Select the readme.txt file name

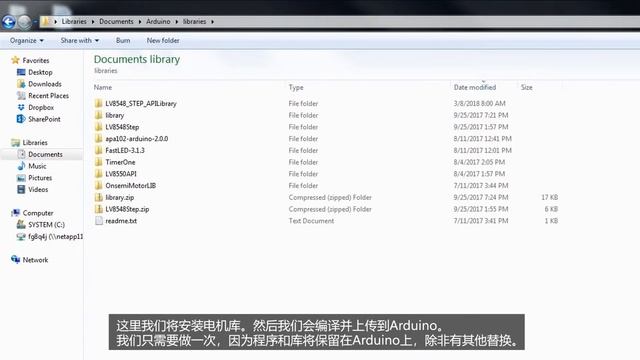pyautogui.click(x=121, y=221)
